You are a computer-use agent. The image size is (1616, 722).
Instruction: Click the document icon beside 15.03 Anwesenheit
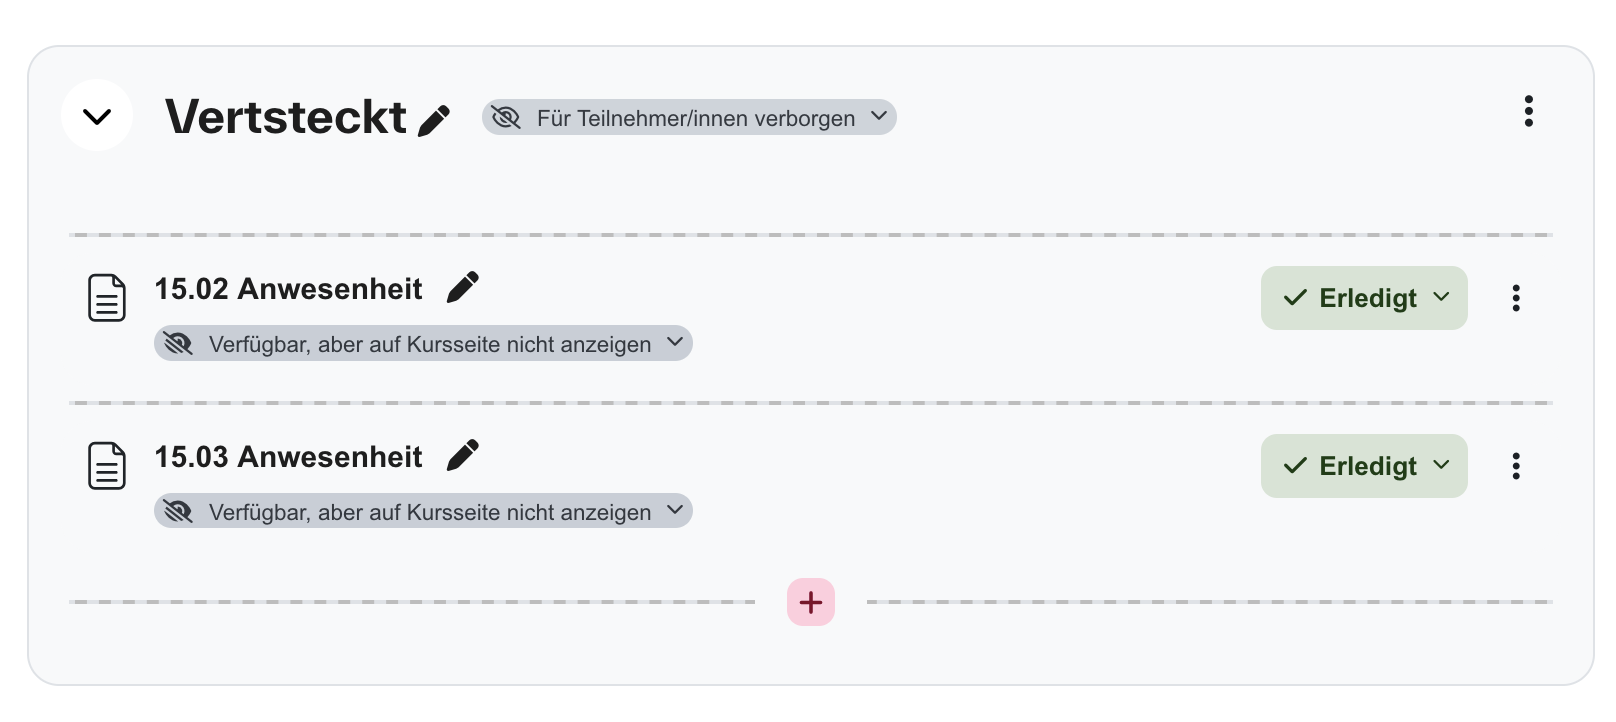pos(106,465)
